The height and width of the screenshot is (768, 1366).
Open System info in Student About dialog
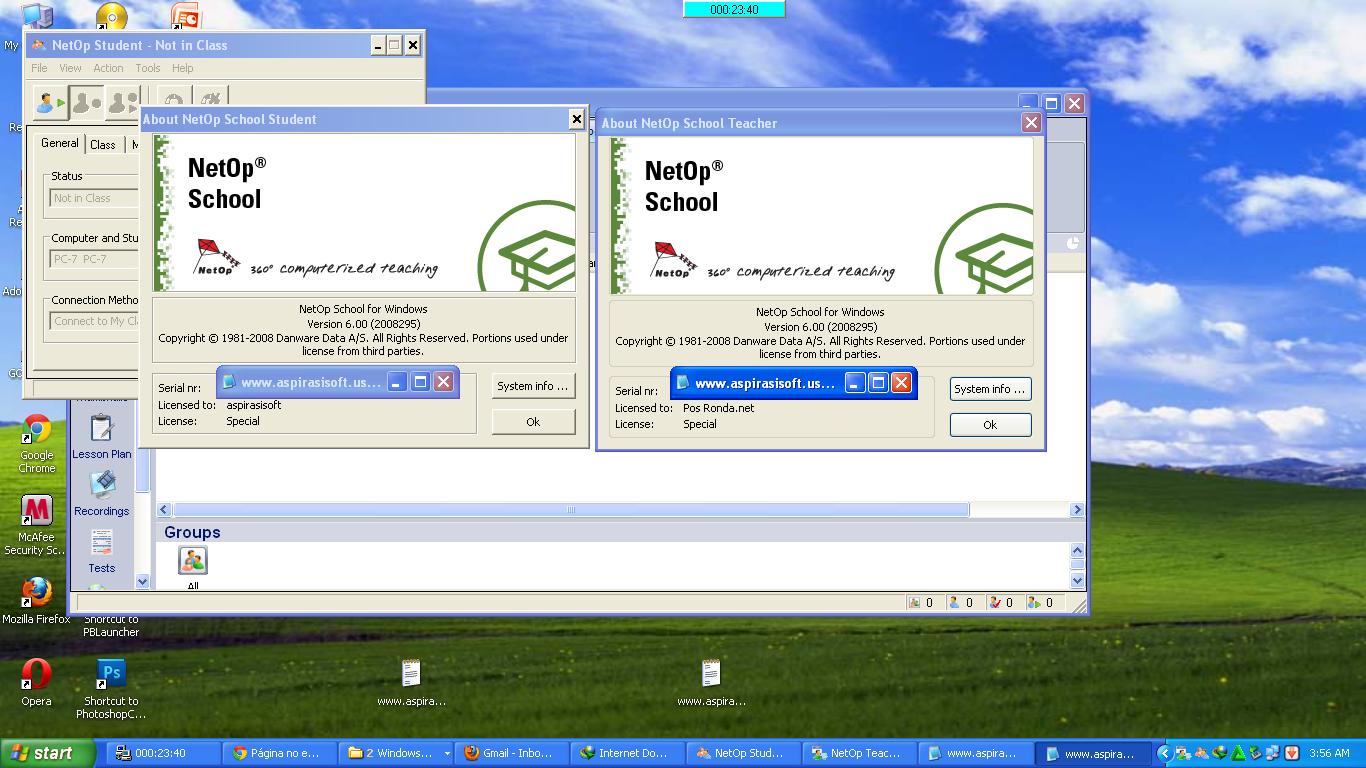(533, 386)
